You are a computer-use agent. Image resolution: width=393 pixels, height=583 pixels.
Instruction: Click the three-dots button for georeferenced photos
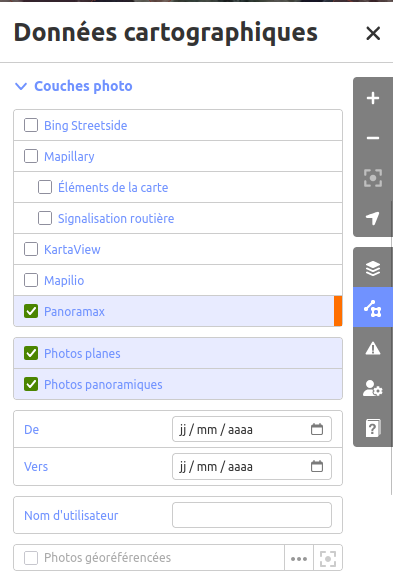tap(299, 558)
